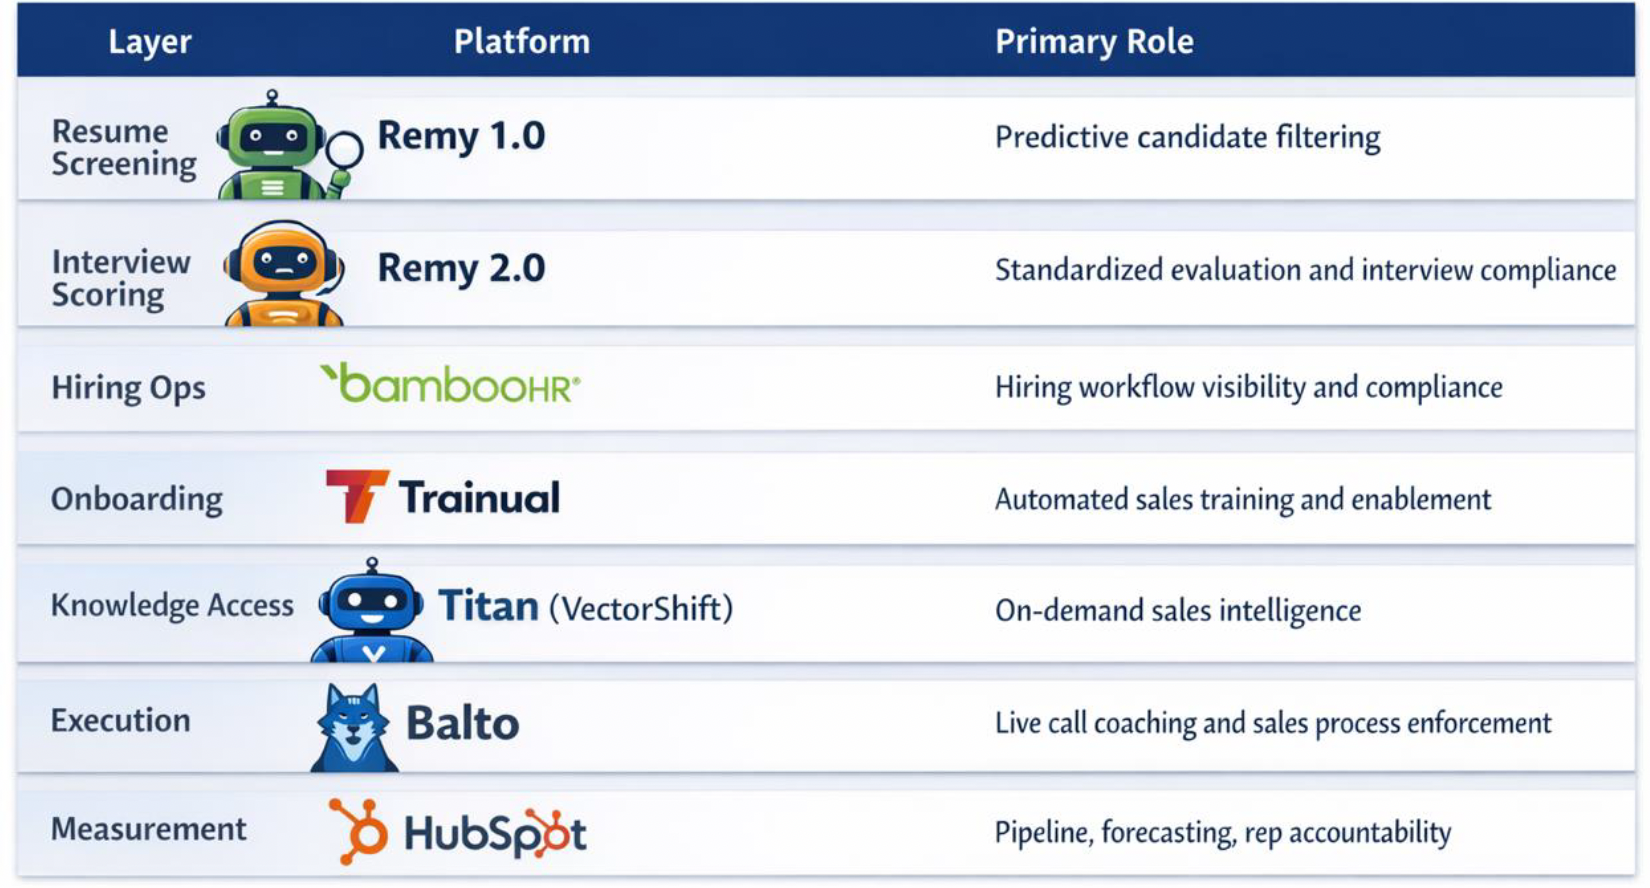This screenshot has width=1650, height=888.
Task: Click the green Remy 1.0 robot icon
Action: [288, 145]
